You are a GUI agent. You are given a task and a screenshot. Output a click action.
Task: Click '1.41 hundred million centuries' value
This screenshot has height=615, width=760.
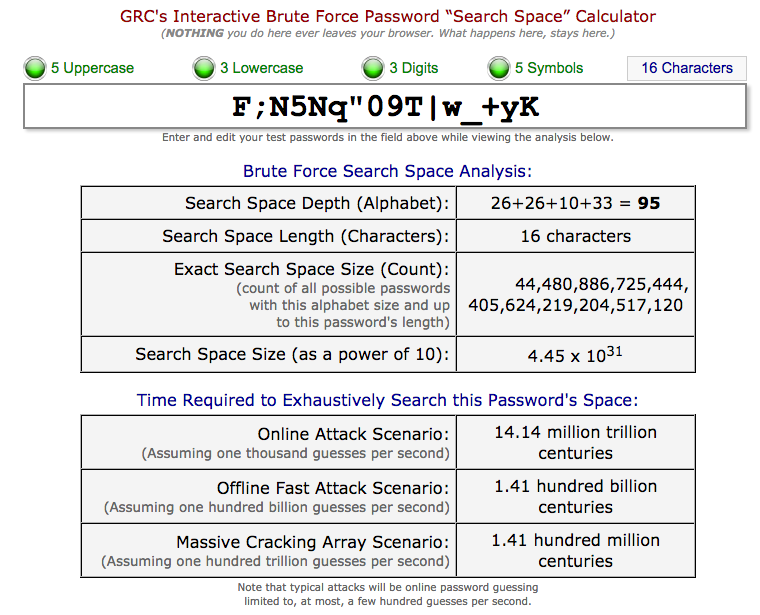click(x=575, y=551)
